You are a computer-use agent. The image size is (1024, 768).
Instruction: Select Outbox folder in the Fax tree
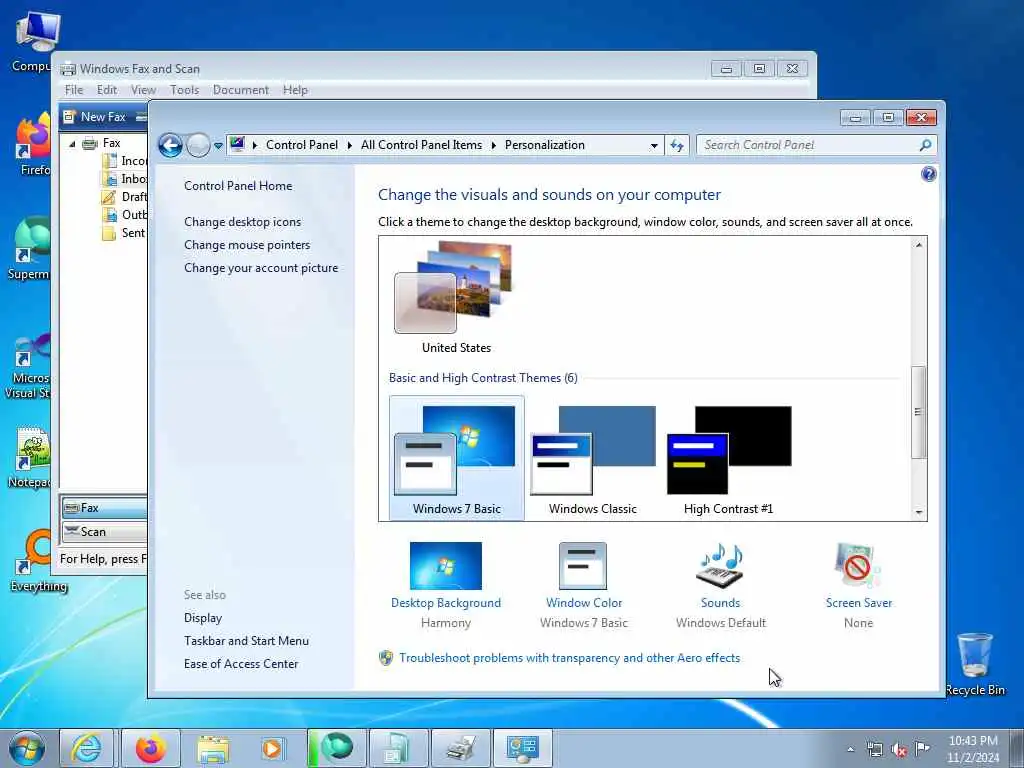pyautogui.click(x=125, y=215)
